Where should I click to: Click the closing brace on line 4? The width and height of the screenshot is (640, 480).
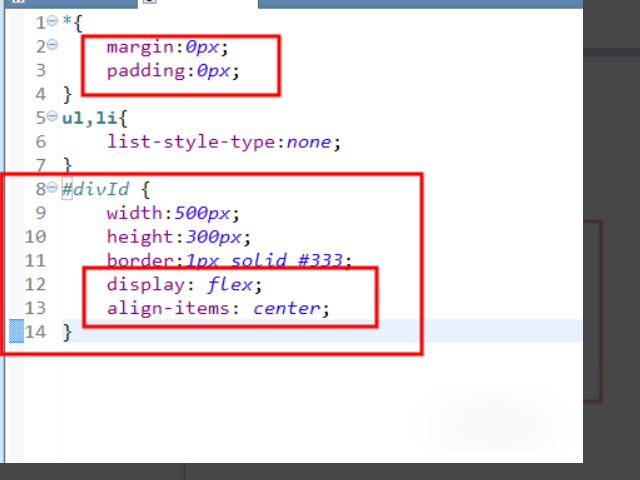[67, 95]
